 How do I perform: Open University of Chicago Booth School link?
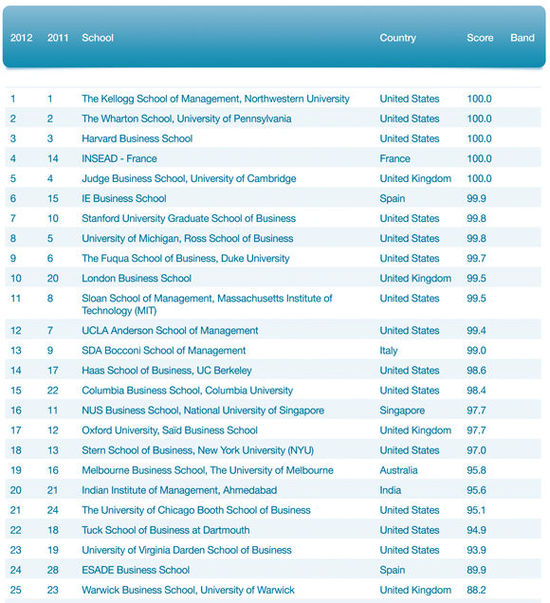(196, 510)
